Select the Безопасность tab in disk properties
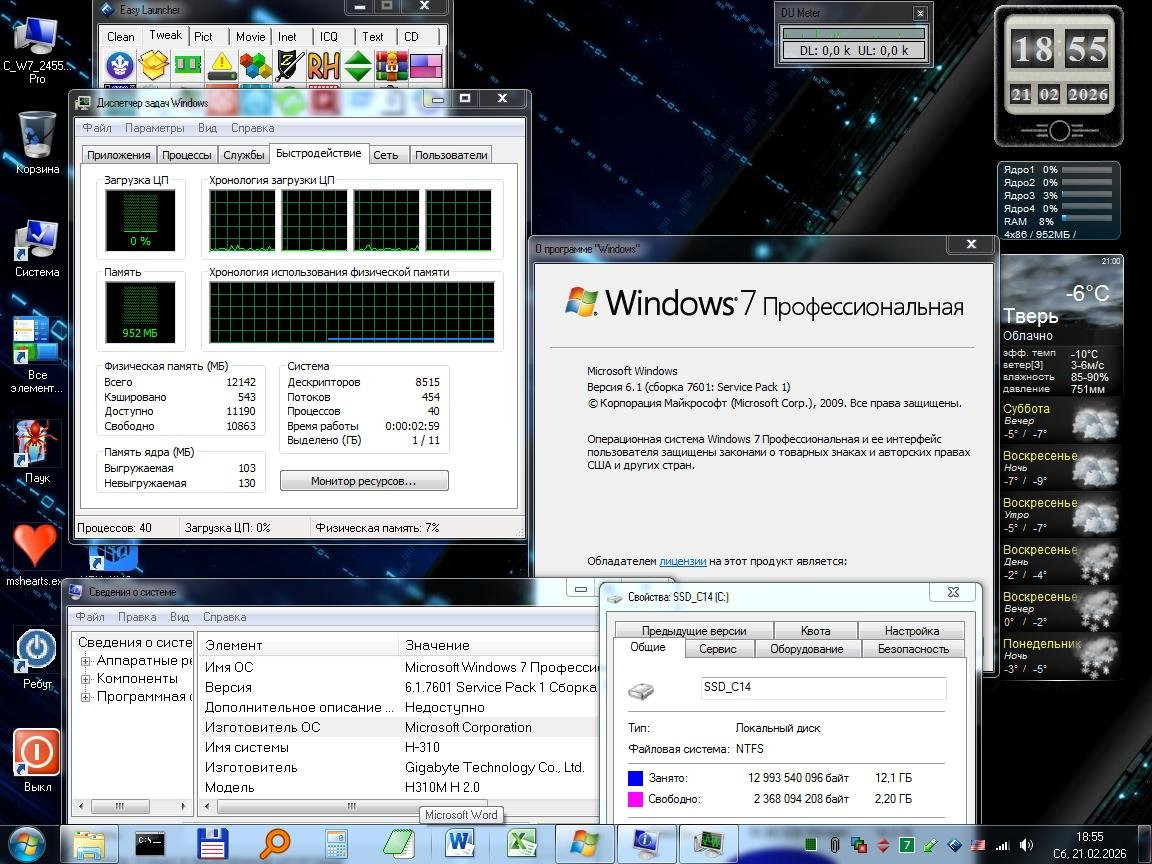The width and height of the screenshot is (1152, 864). pyautogui.click(x=912, y=649)
